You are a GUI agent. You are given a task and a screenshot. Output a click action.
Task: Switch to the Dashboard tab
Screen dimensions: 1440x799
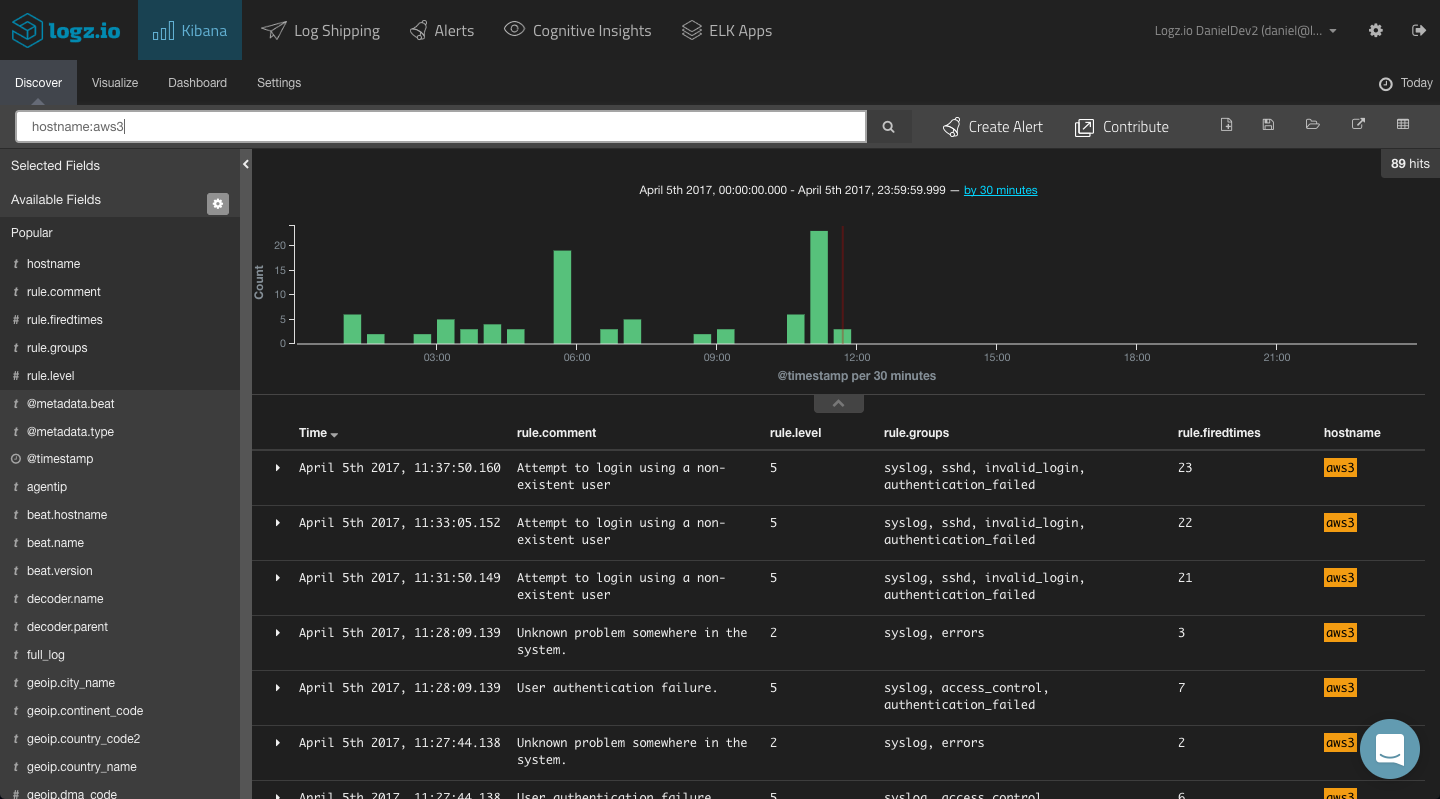(x=197, y=83)
